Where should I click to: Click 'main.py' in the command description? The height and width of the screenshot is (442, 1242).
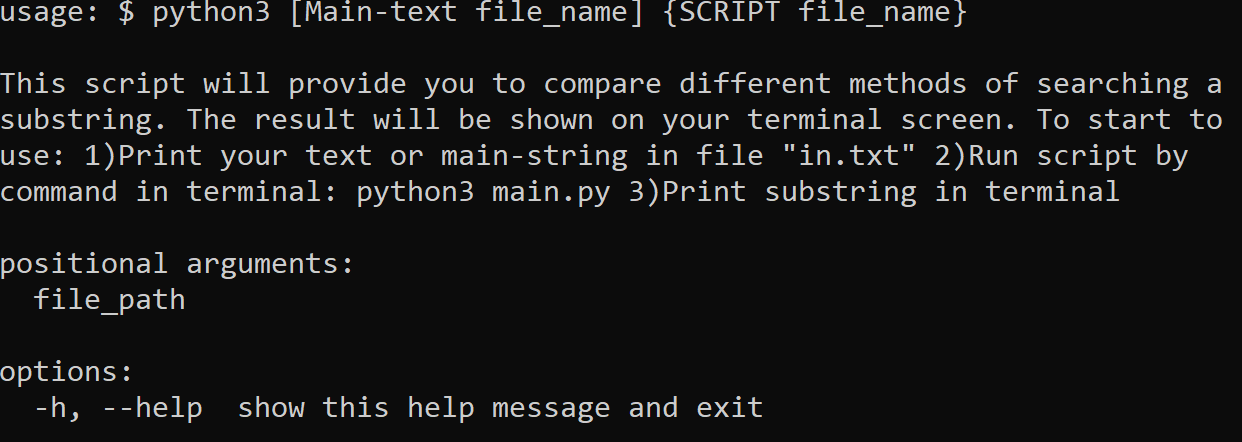[550, 192]
